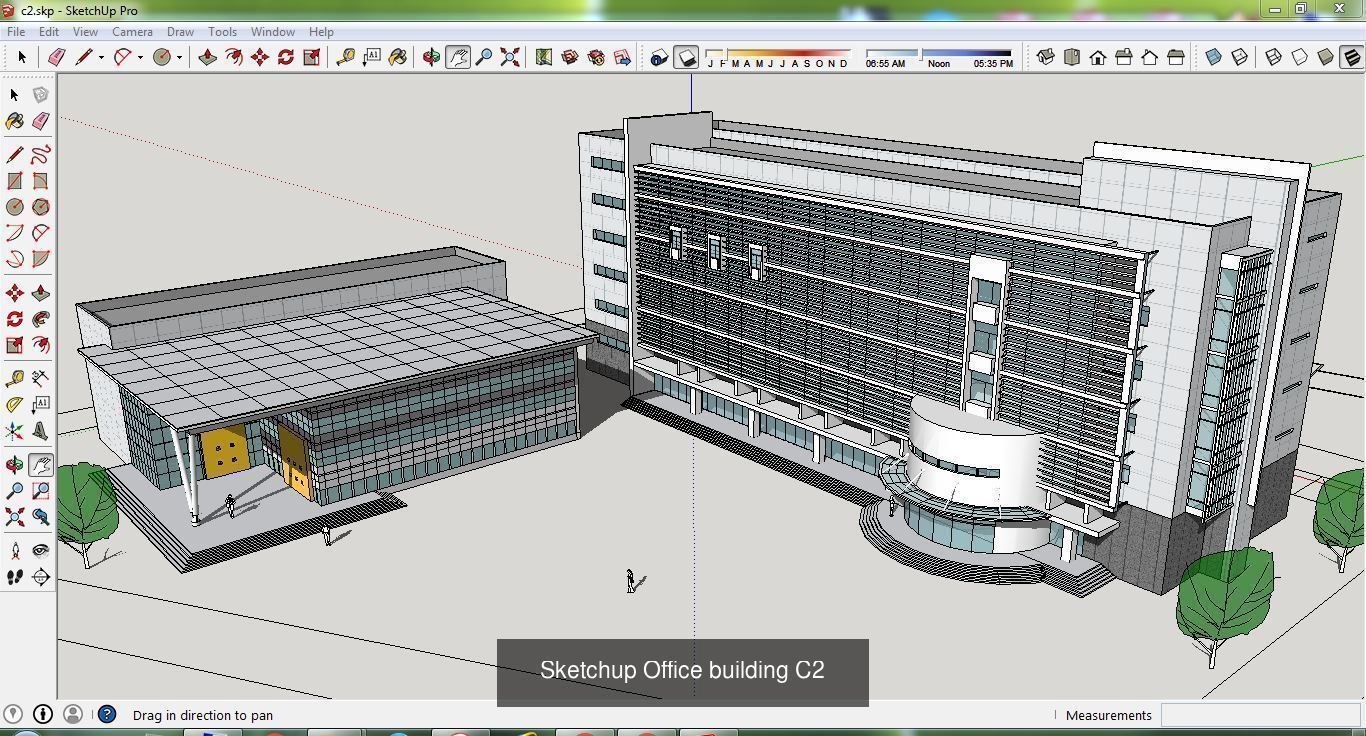The image size is (1366, 736).
Task: Click the Send to LayOut icon
Action: [x=622, y=57]
